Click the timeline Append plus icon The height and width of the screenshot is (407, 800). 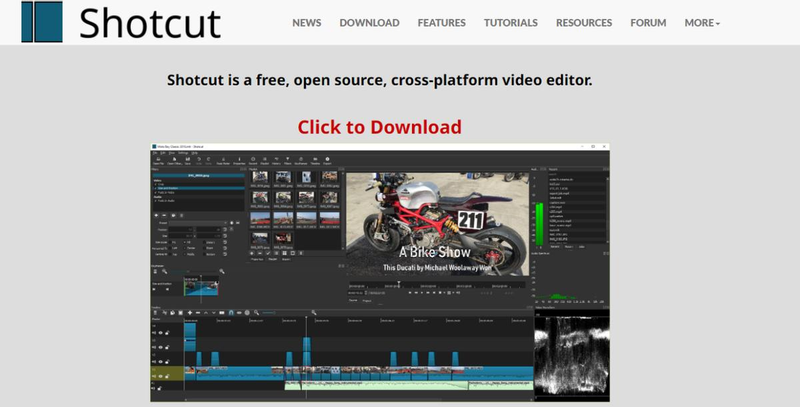click(190, 313)
